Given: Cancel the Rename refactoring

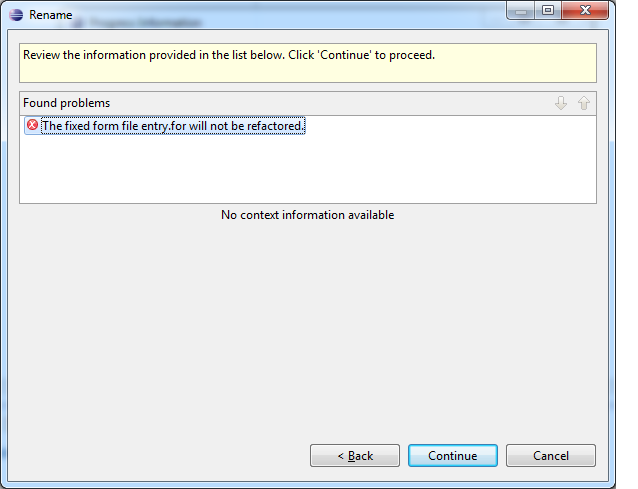Looking at the screenshot, I should tap(551, 455).
